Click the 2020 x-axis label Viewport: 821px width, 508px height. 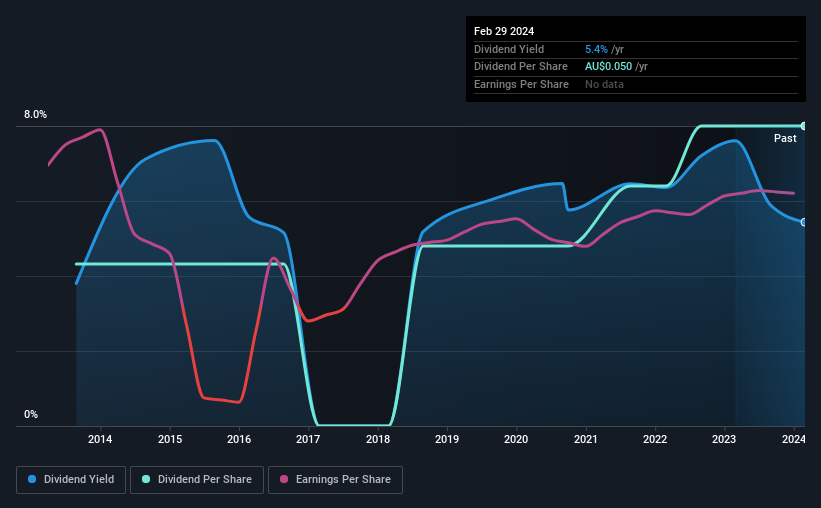[516, 439]
